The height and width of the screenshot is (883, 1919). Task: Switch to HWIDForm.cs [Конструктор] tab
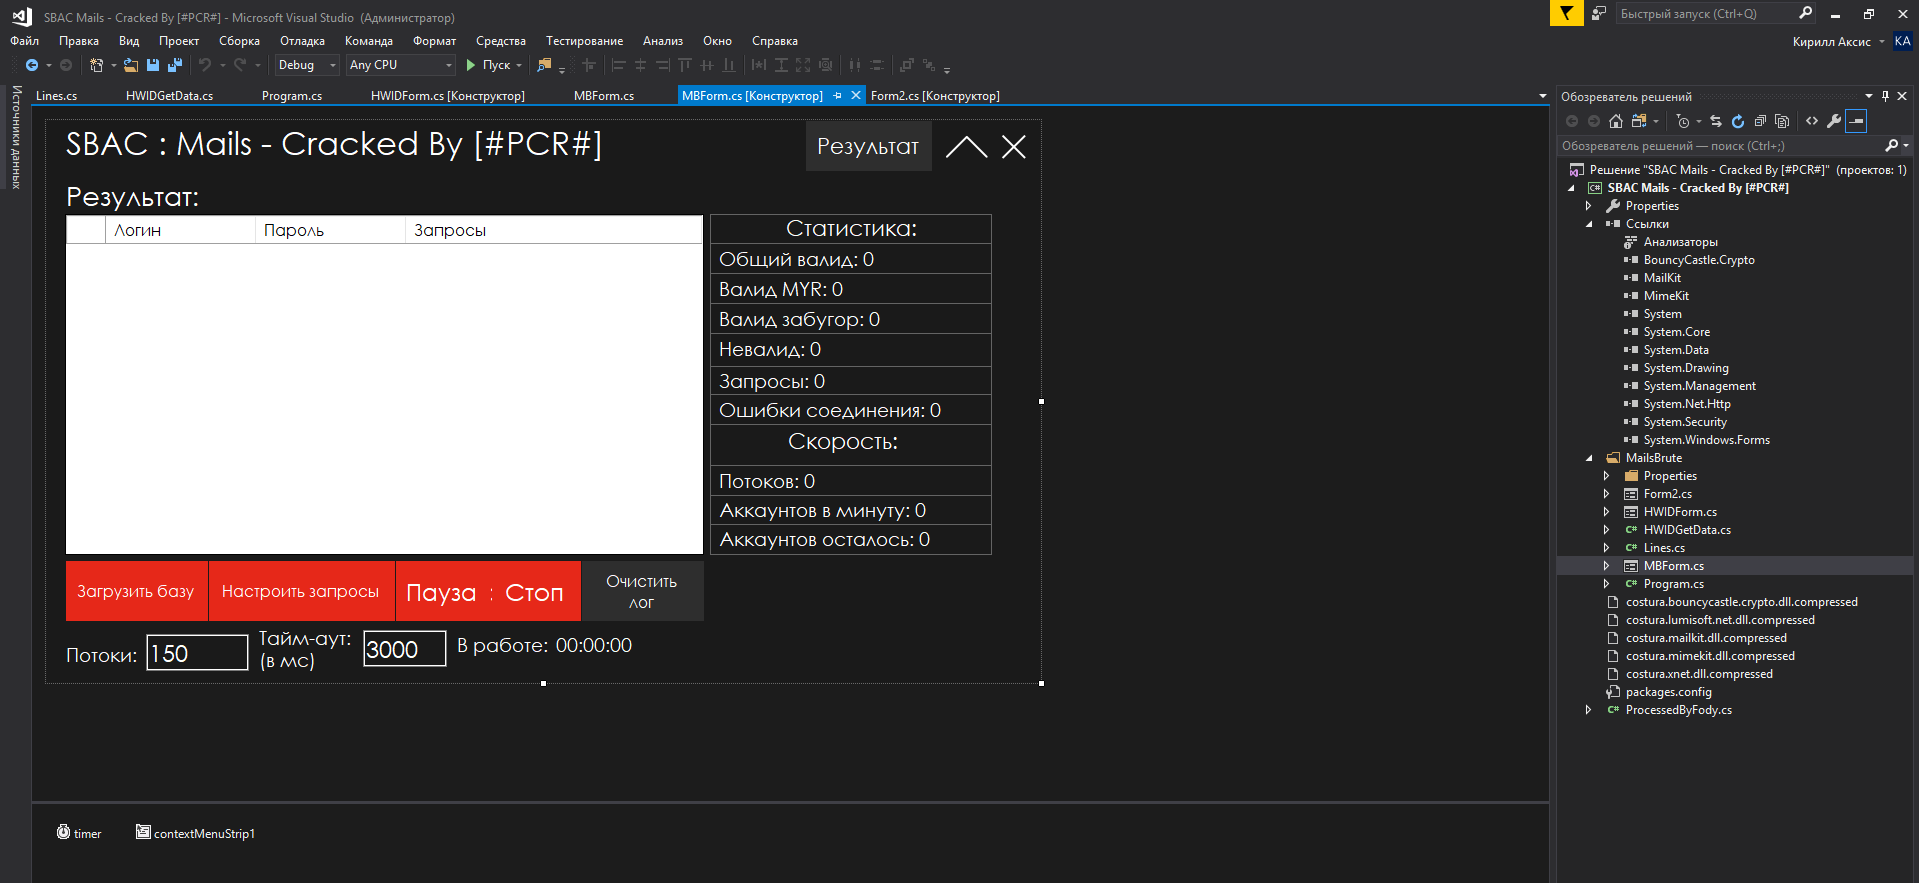[x=448, y=96]
